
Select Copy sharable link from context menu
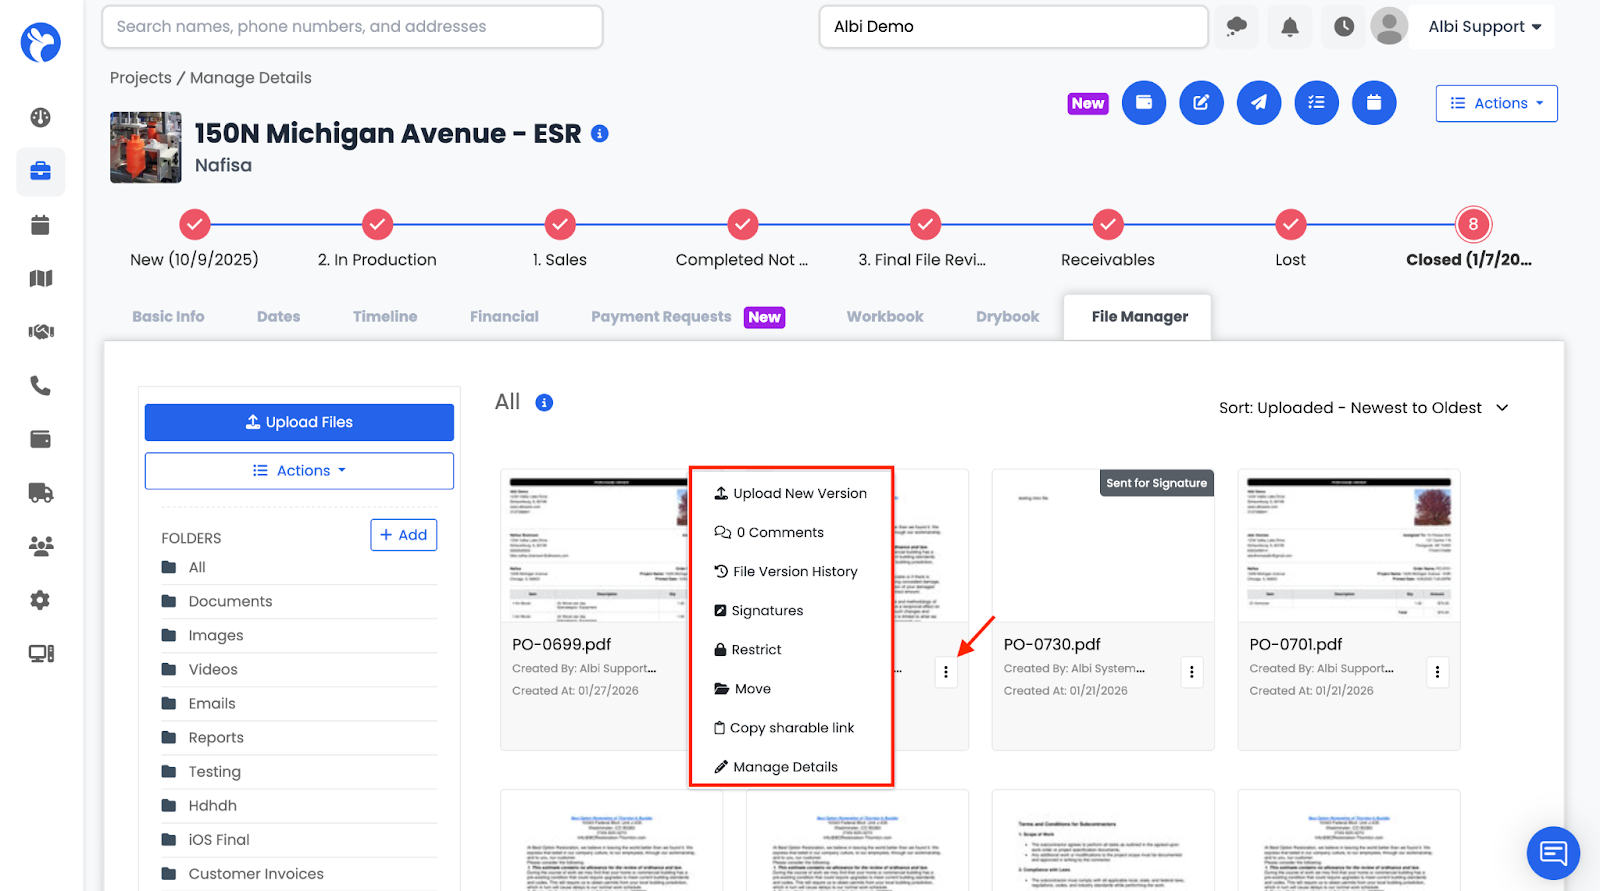(x=791, y=728)
